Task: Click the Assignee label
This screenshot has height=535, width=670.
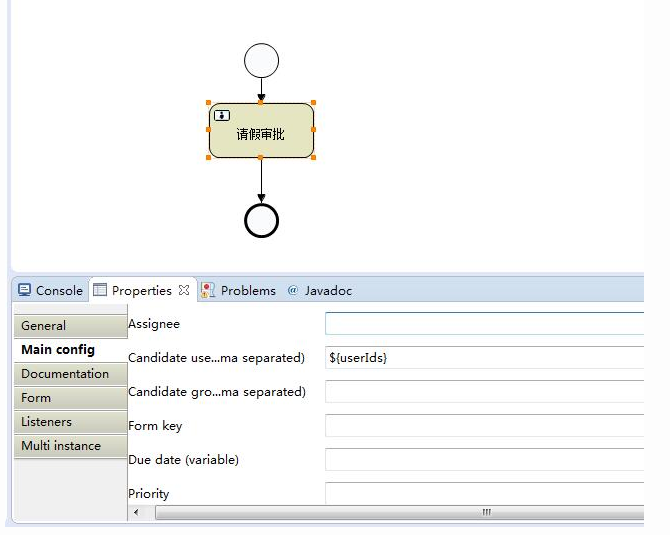Action: 154,324
